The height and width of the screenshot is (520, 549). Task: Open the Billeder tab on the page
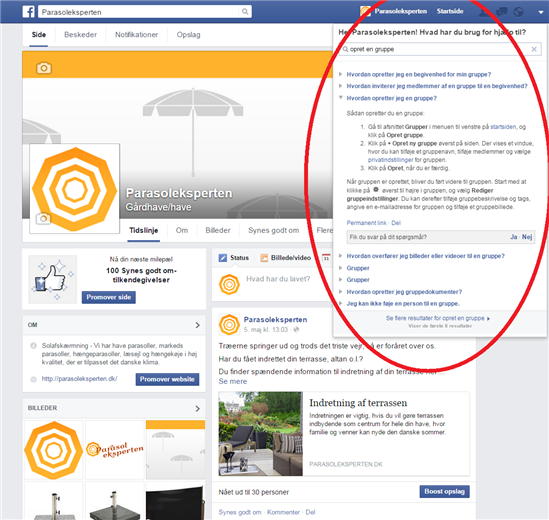click(218, 230)
